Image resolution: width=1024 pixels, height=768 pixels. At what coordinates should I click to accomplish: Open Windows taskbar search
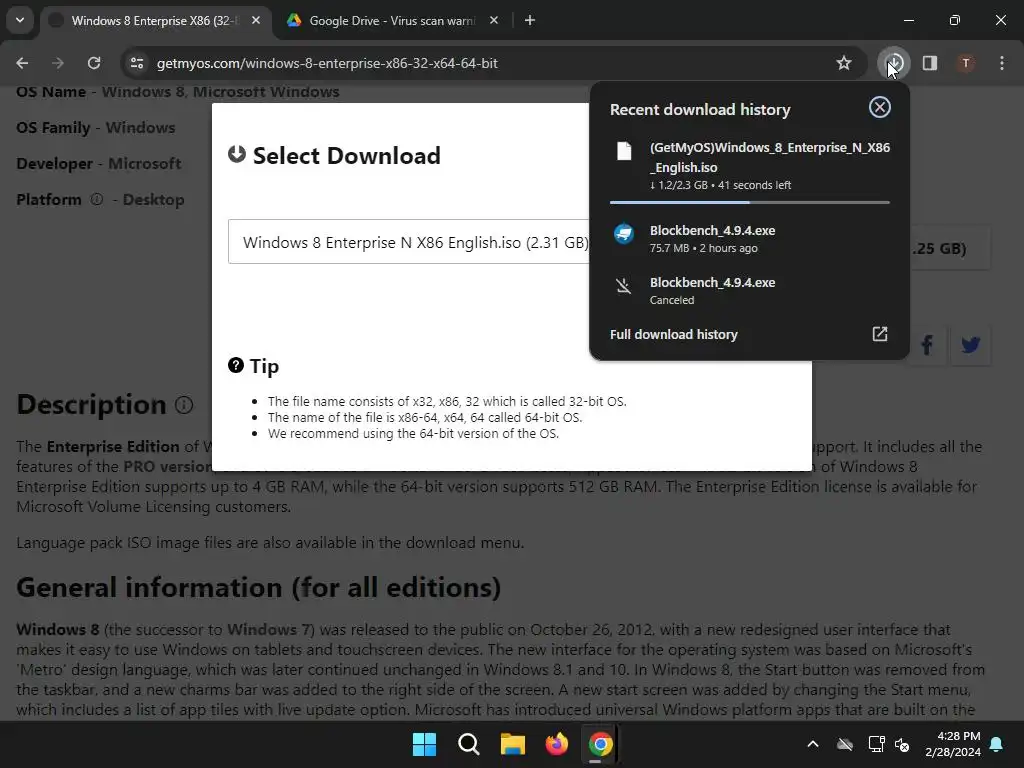468,744
